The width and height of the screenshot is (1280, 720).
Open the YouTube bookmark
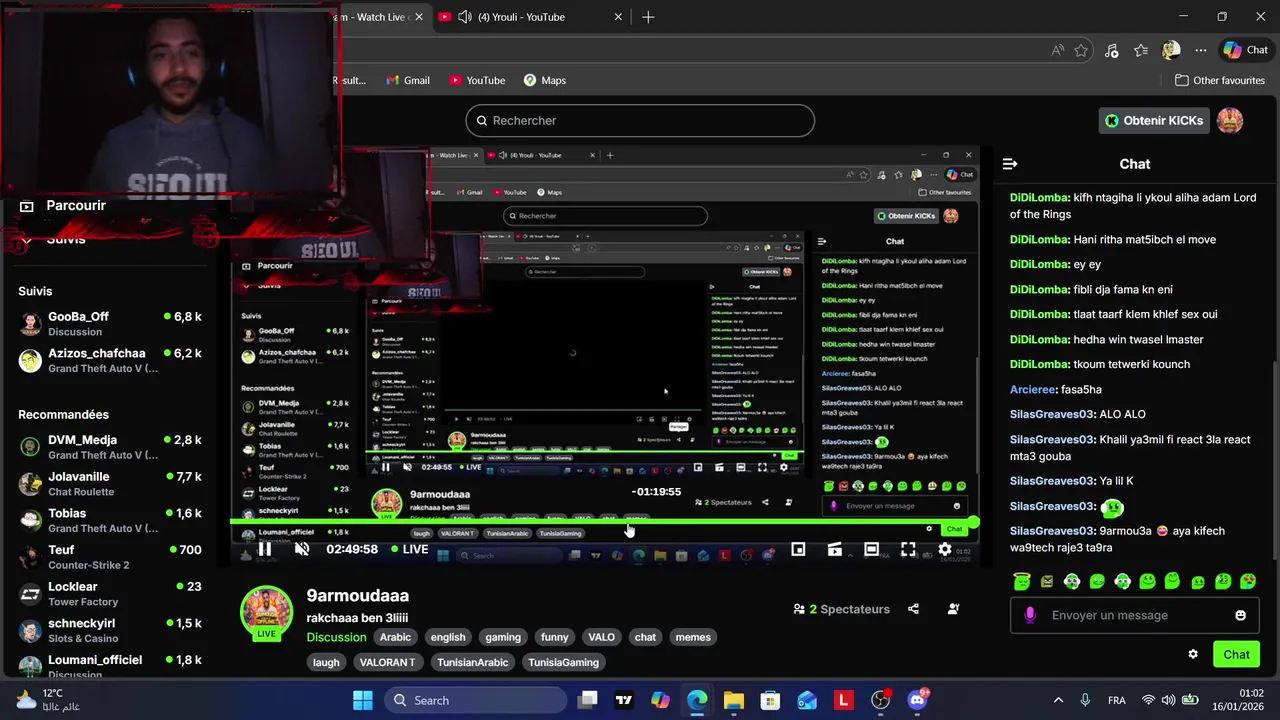476,80
